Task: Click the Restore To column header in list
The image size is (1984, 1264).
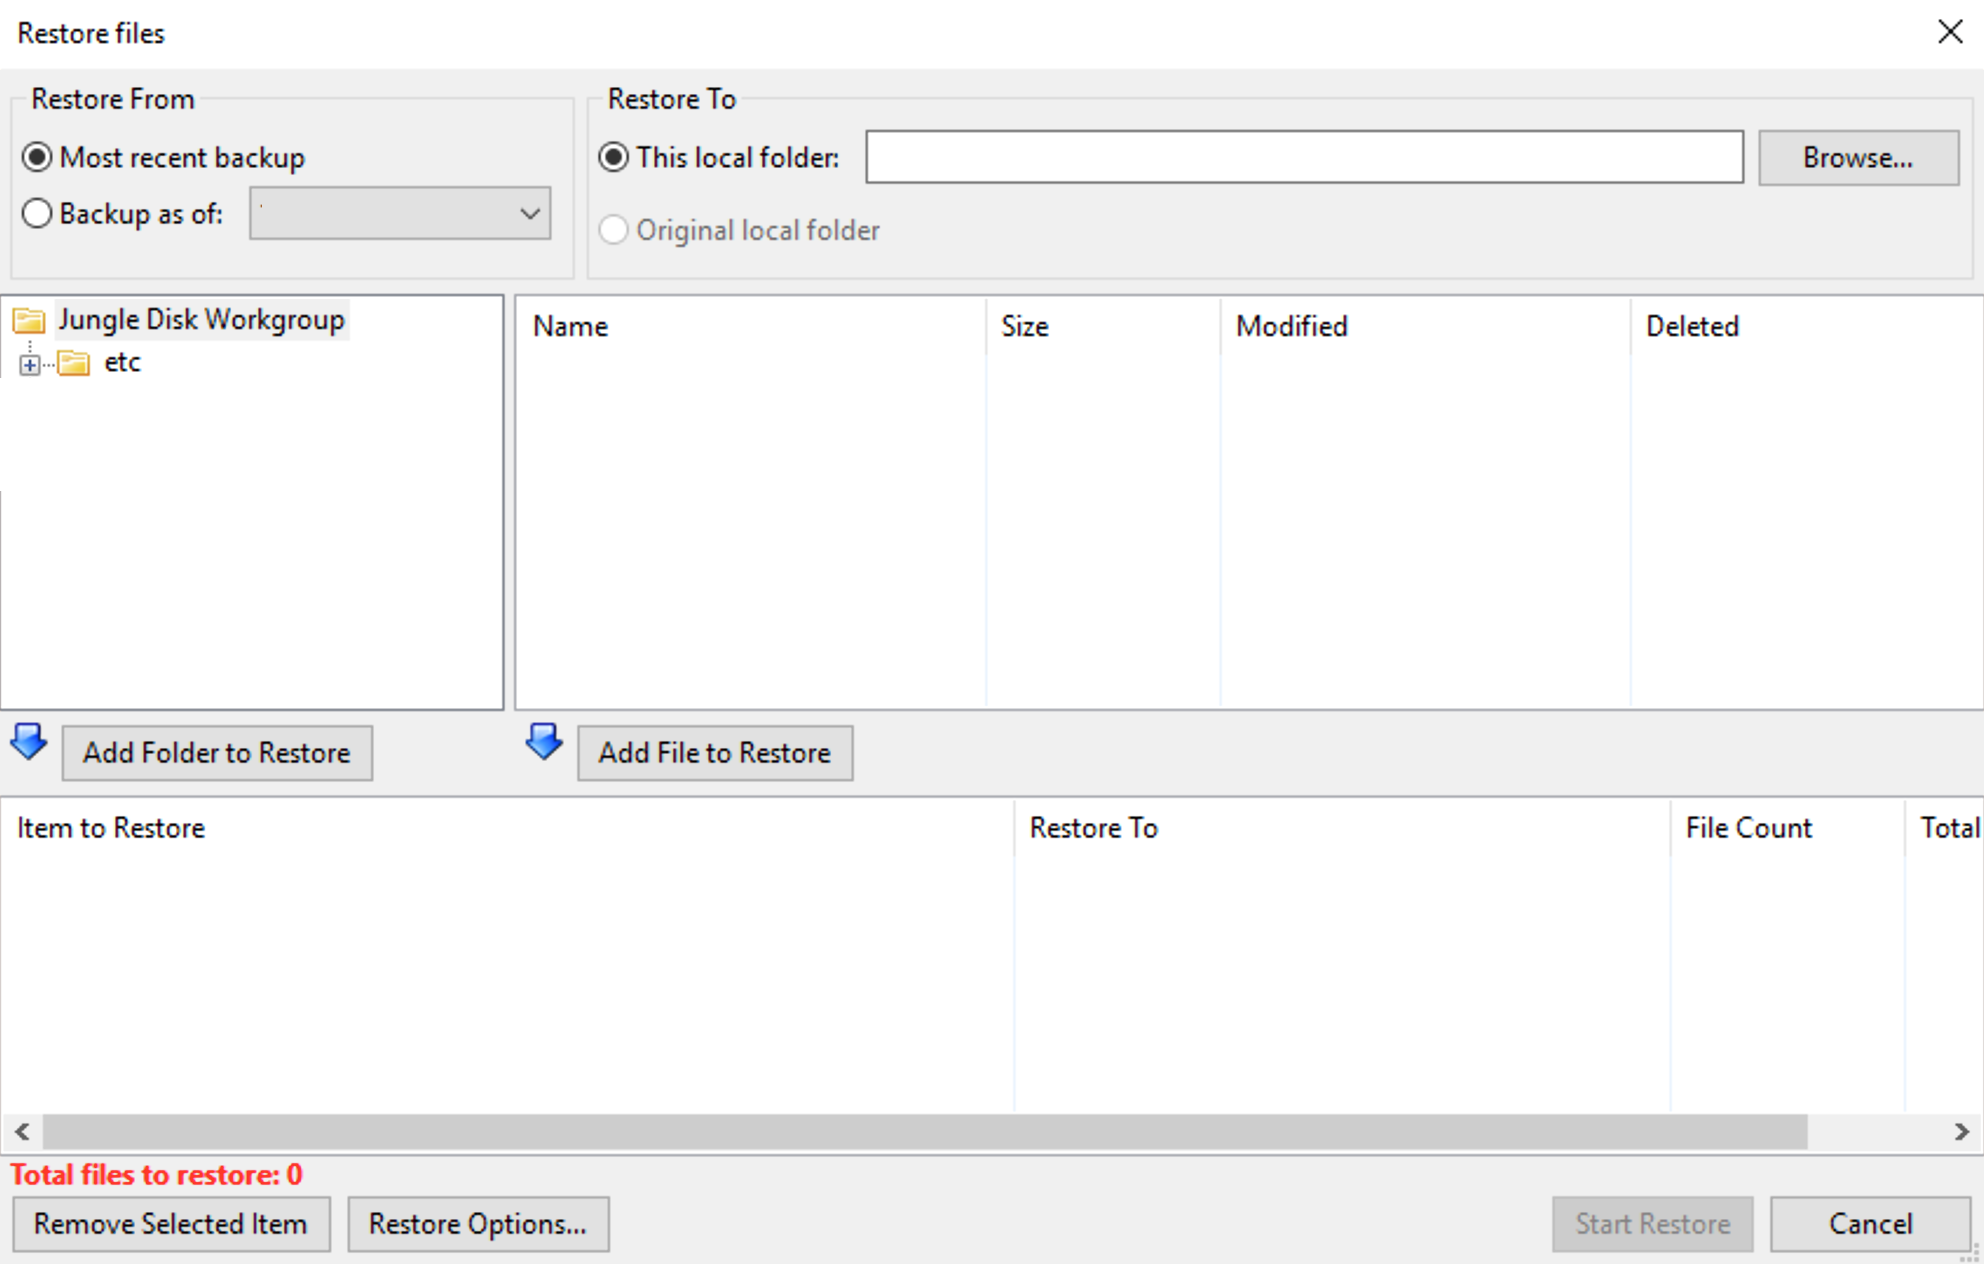Action: tap(1342, 828)
